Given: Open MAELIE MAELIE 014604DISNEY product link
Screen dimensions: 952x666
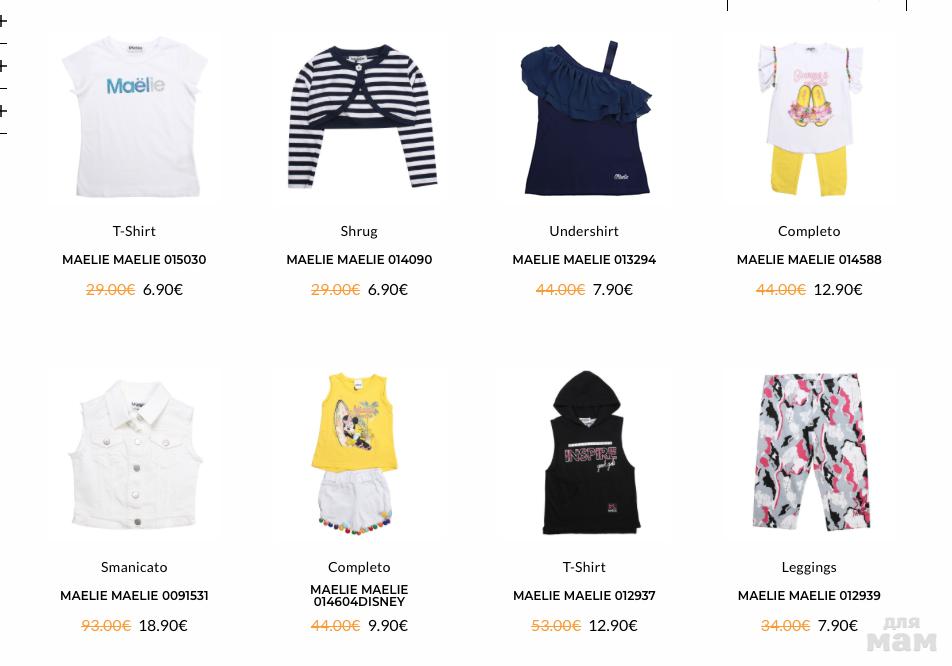Looking at the screenshot, I should [x=359, y=596].
